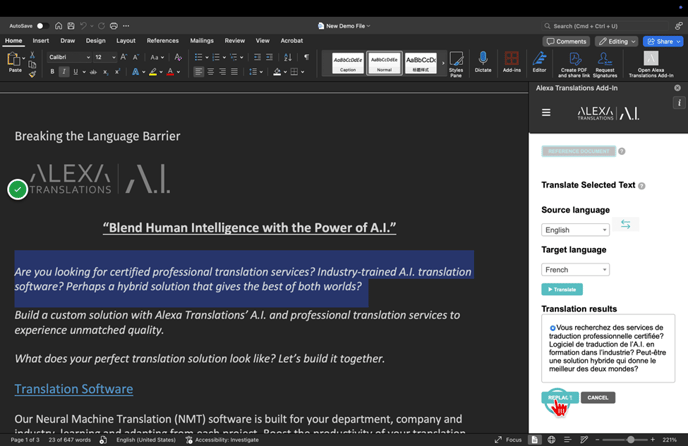Click Create PDF and share link
This screenshot has height=446, width=688.
click(574, 65)
